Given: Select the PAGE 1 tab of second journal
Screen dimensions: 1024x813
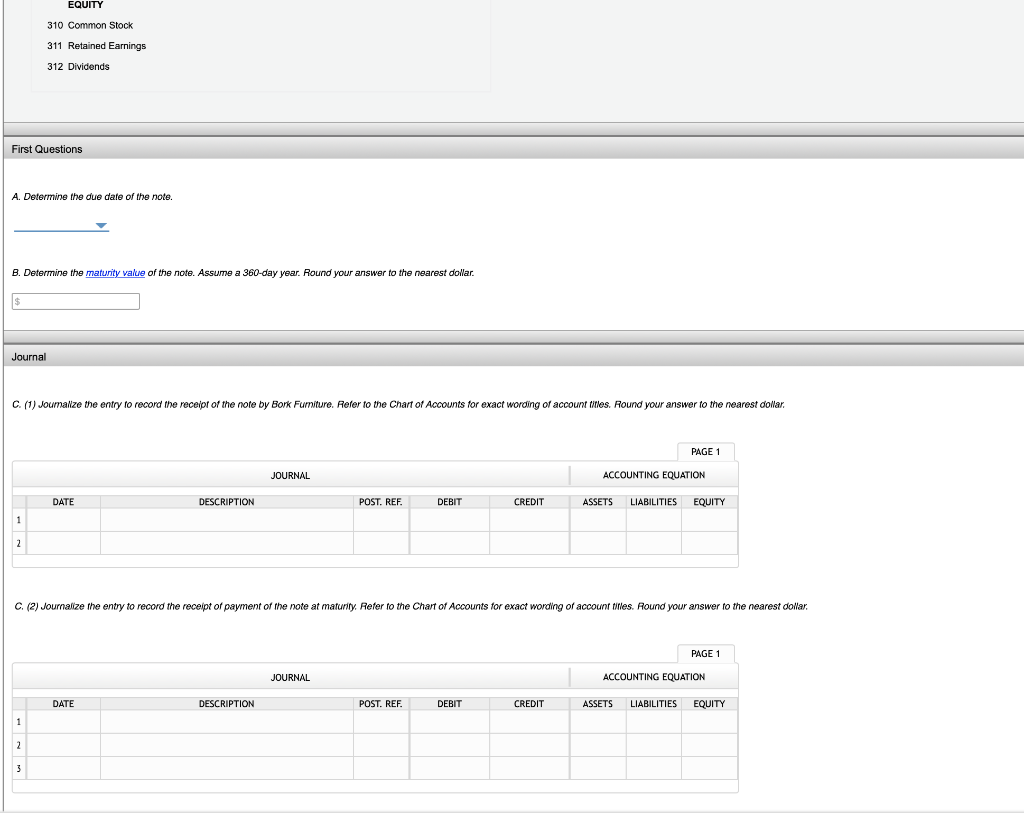Looking at the screenshot, I should [x=705, y=654].
